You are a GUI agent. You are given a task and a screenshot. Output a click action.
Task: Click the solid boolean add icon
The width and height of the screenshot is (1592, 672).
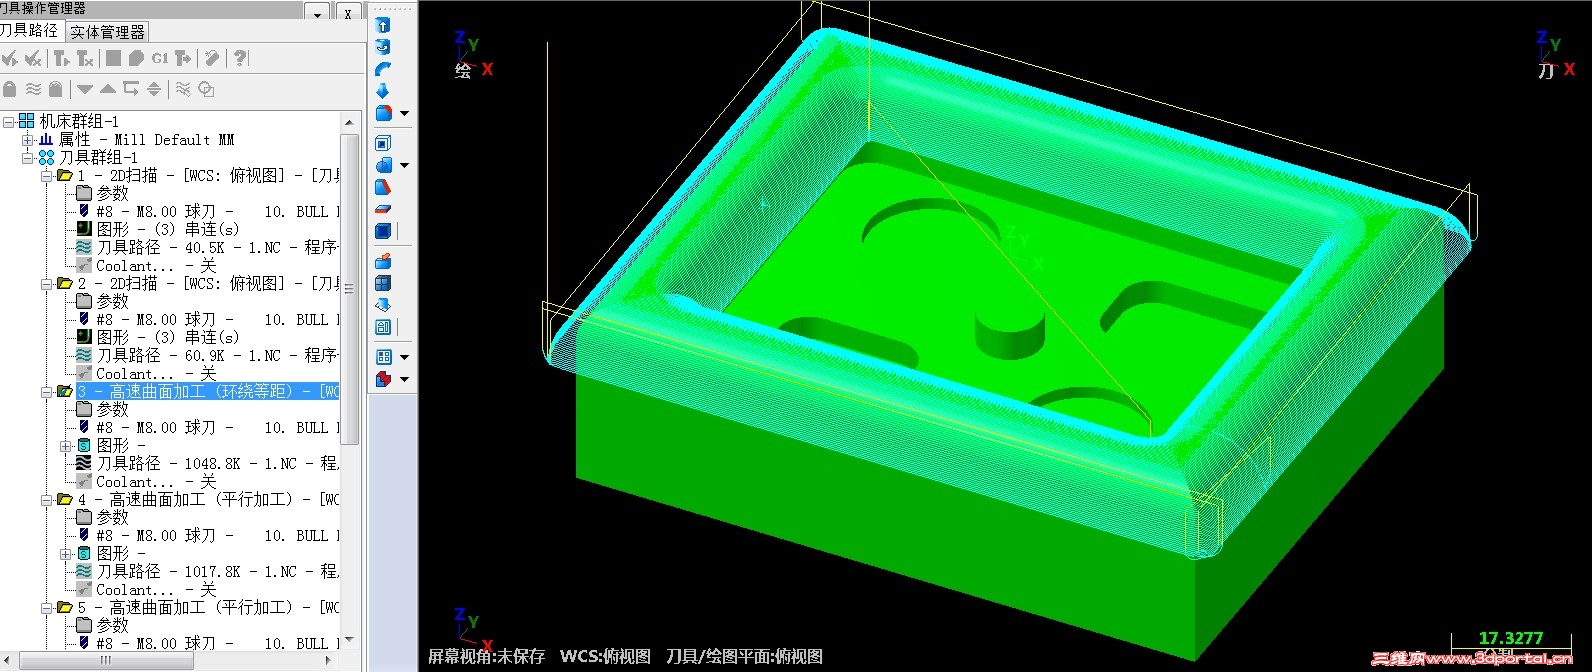point(383,165)
